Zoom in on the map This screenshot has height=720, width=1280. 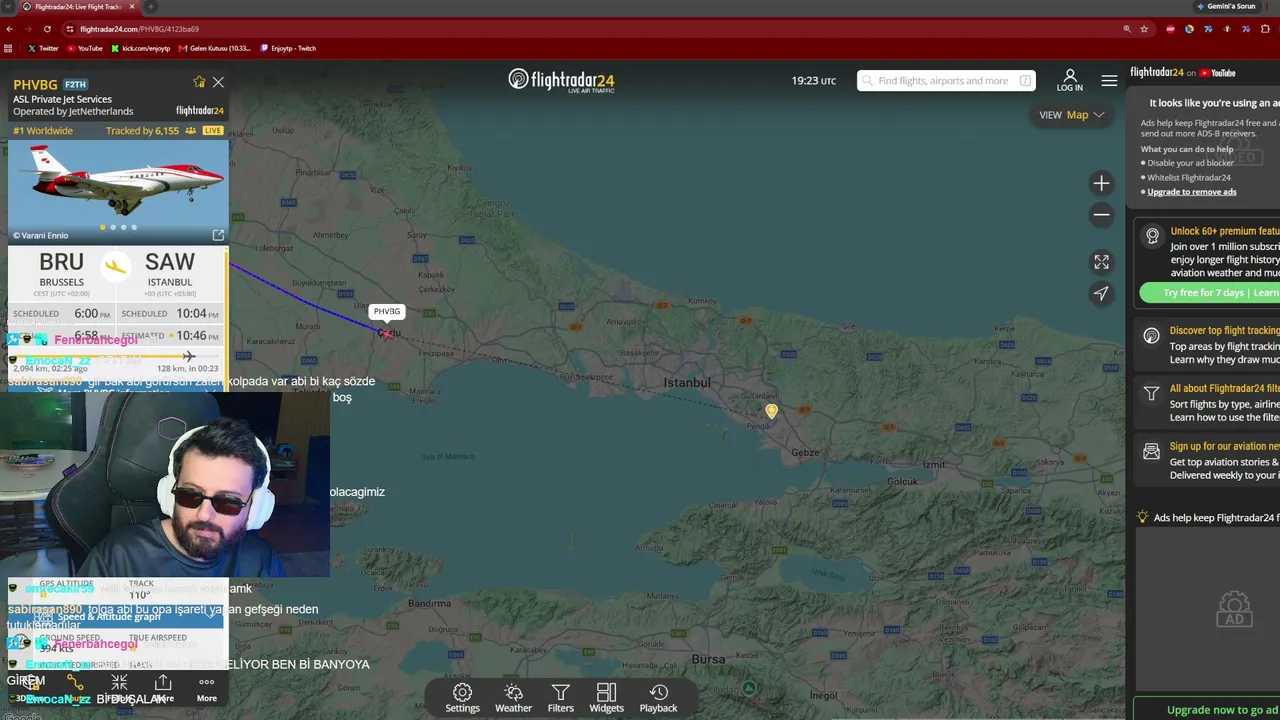1101,183
